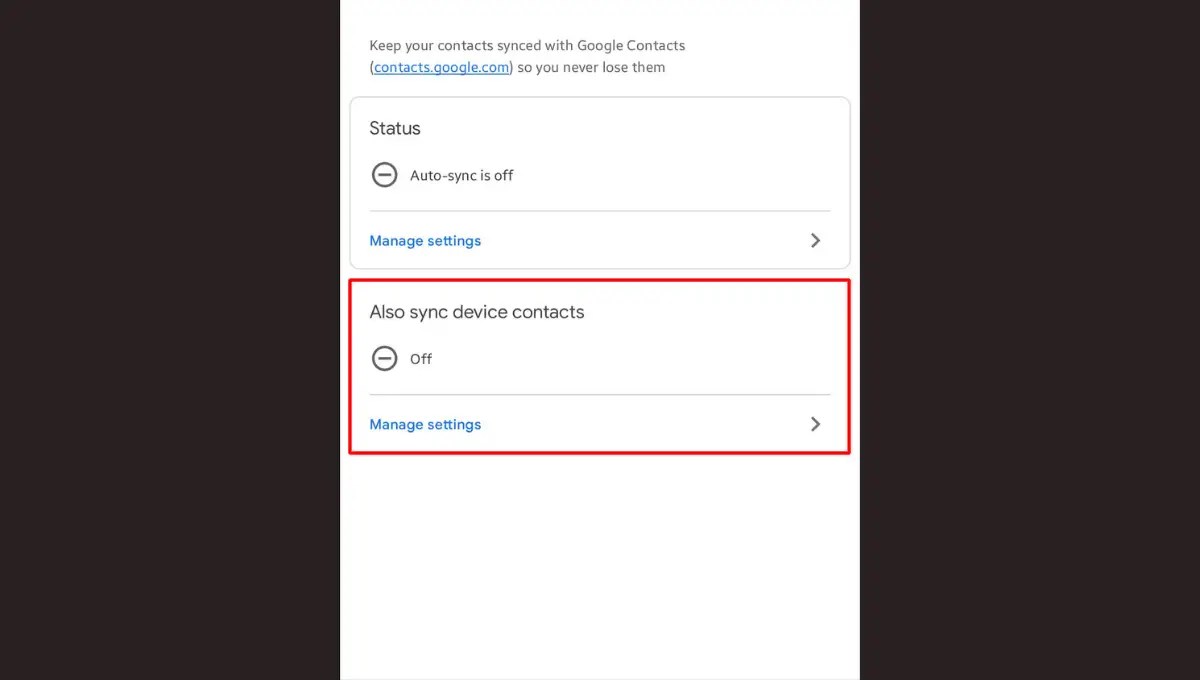Select the Status section header

(x=394, y=128)
